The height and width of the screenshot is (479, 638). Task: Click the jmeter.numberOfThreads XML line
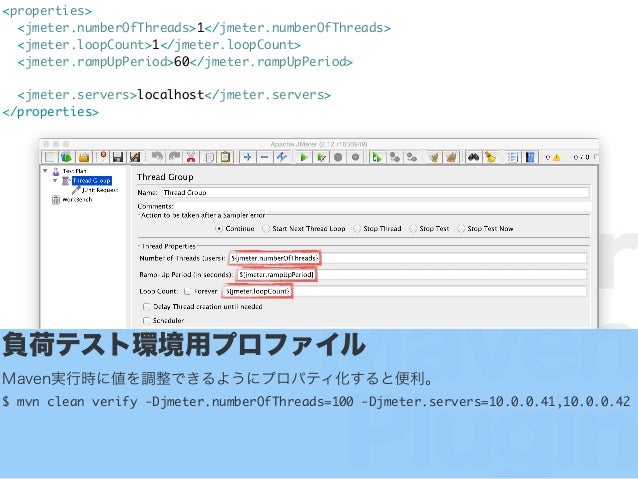(x=204, y=28)
